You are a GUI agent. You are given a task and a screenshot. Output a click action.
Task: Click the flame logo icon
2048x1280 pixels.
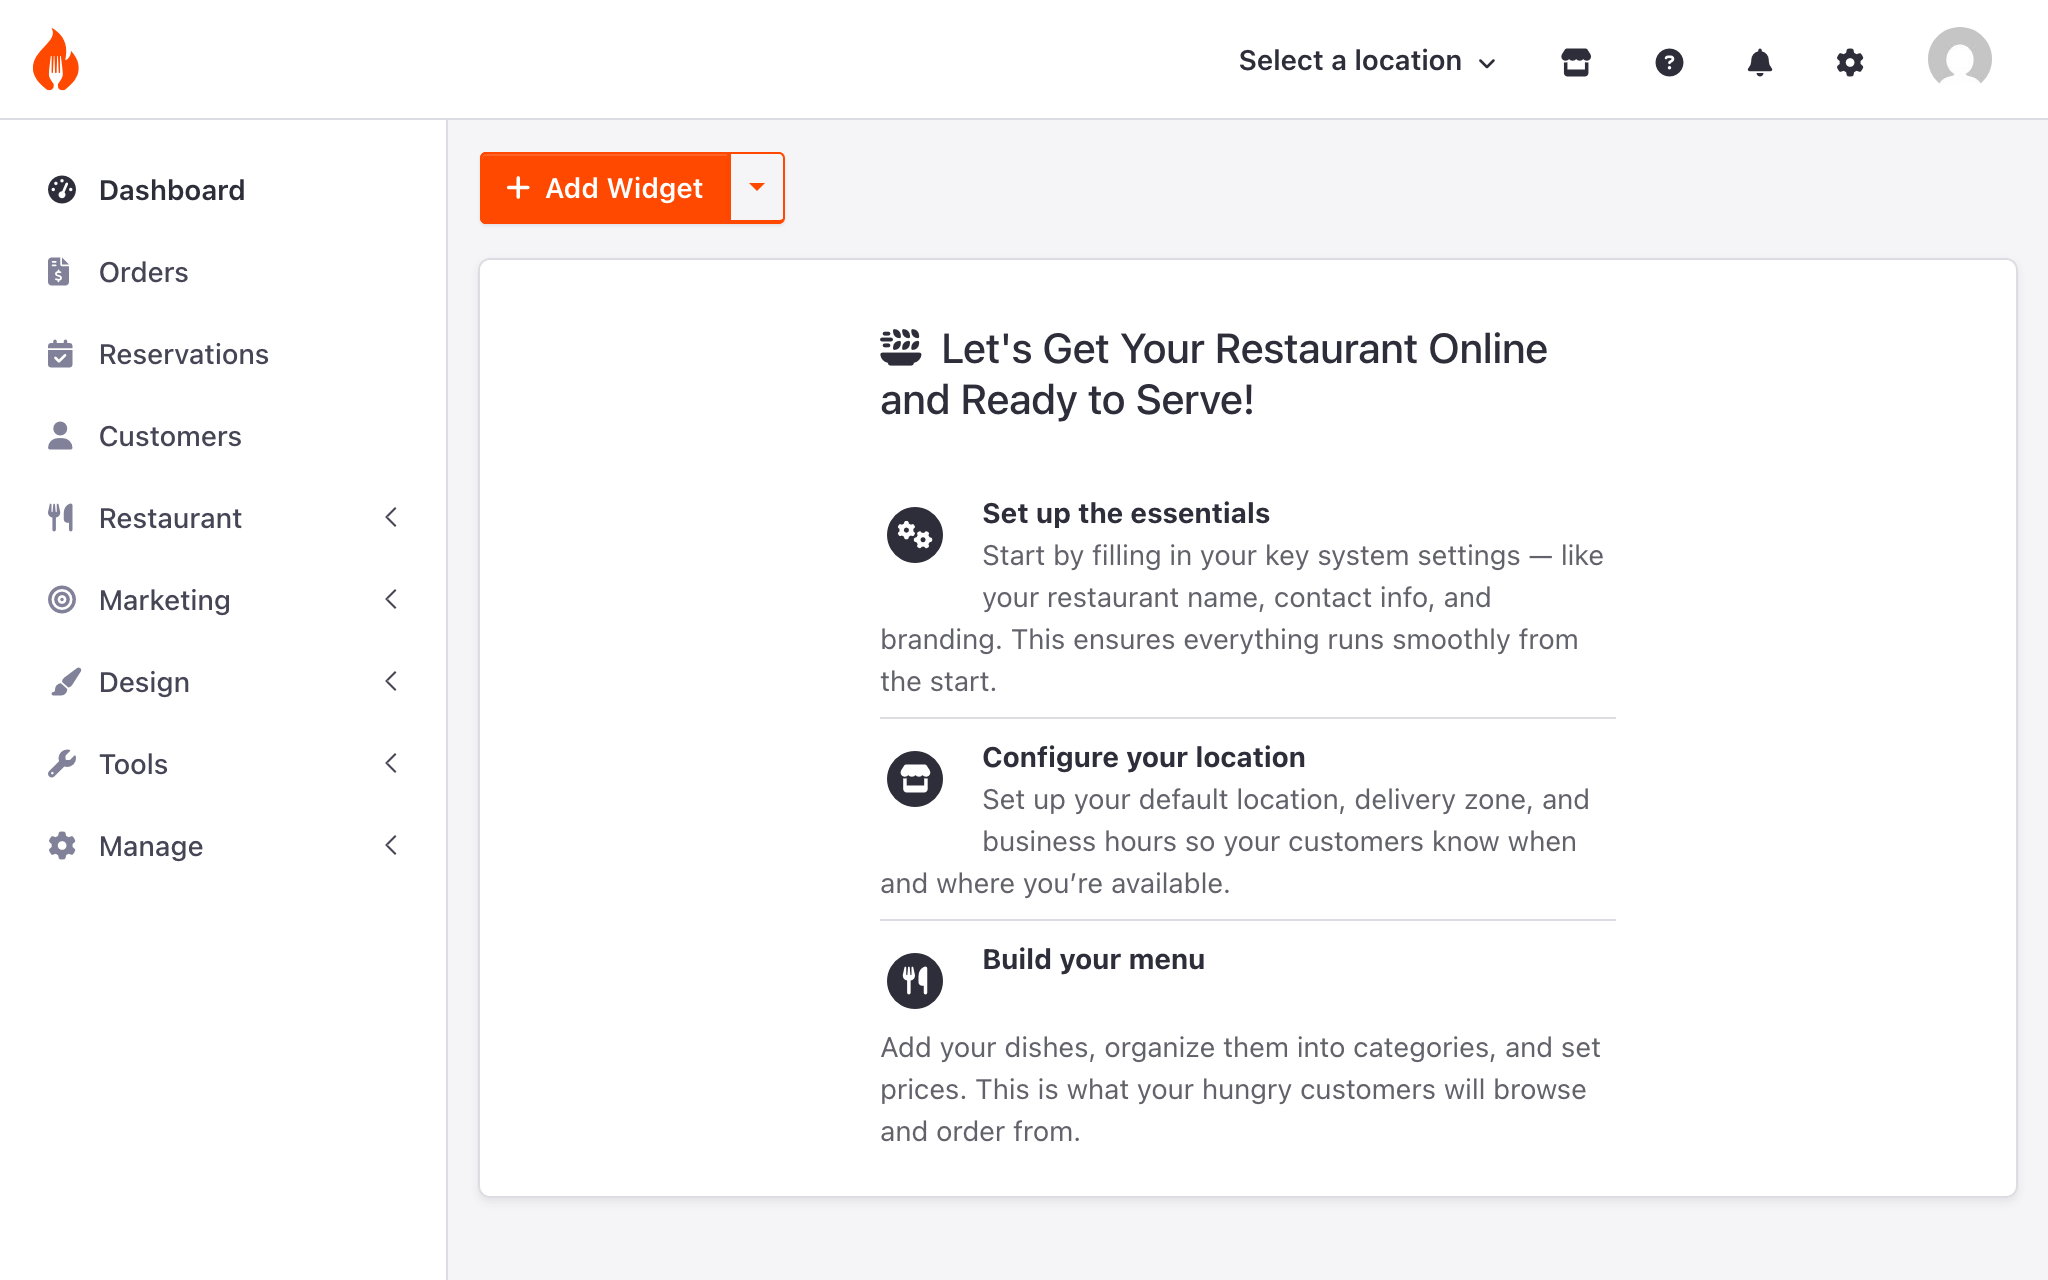pyautogui.click(x=56, y=60)
